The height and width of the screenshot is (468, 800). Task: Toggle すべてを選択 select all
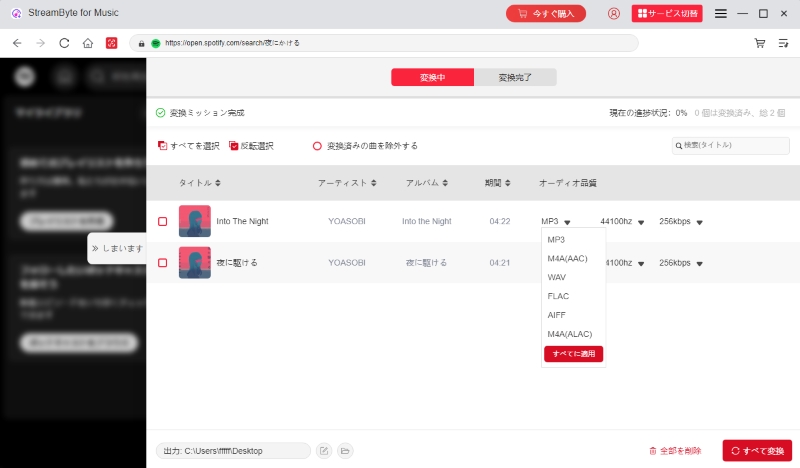tap(188, 146)
